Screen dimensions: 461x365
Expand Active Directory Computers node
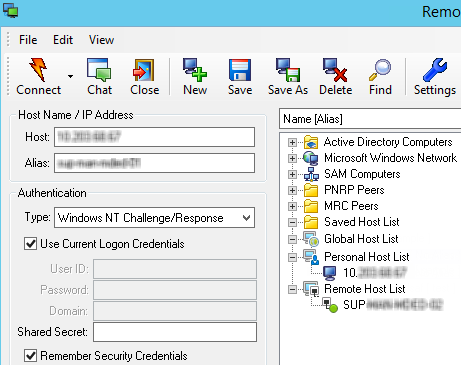tap(292, 142)
